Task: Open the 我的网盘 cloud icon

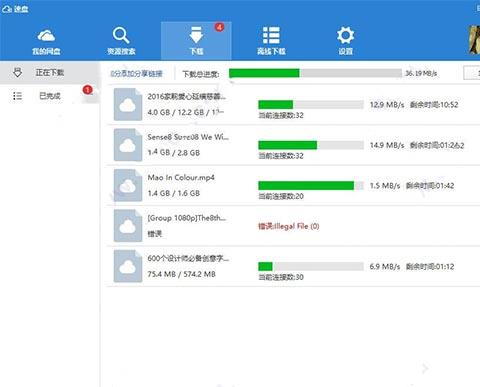Action: tap(46, 35)
